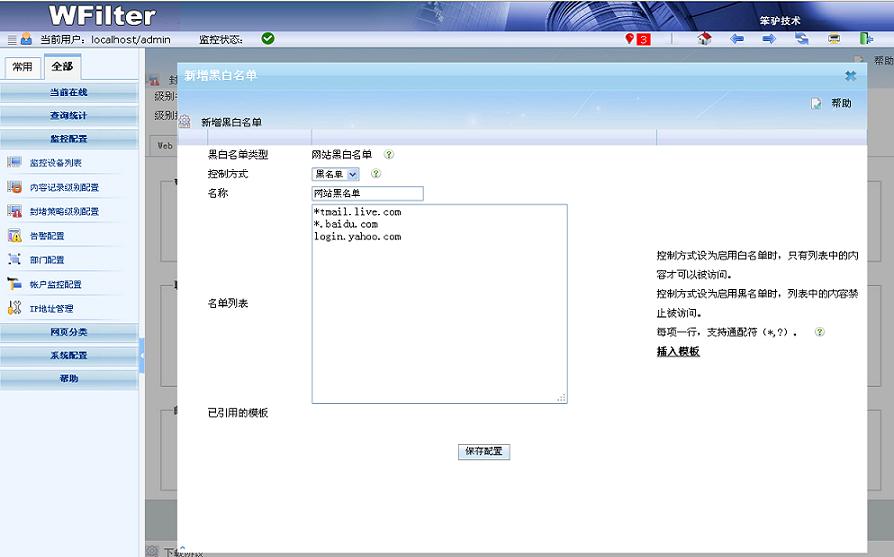Click the refresh icon in top toolbar
The image size is (894, 557).
tap(802, 39)
